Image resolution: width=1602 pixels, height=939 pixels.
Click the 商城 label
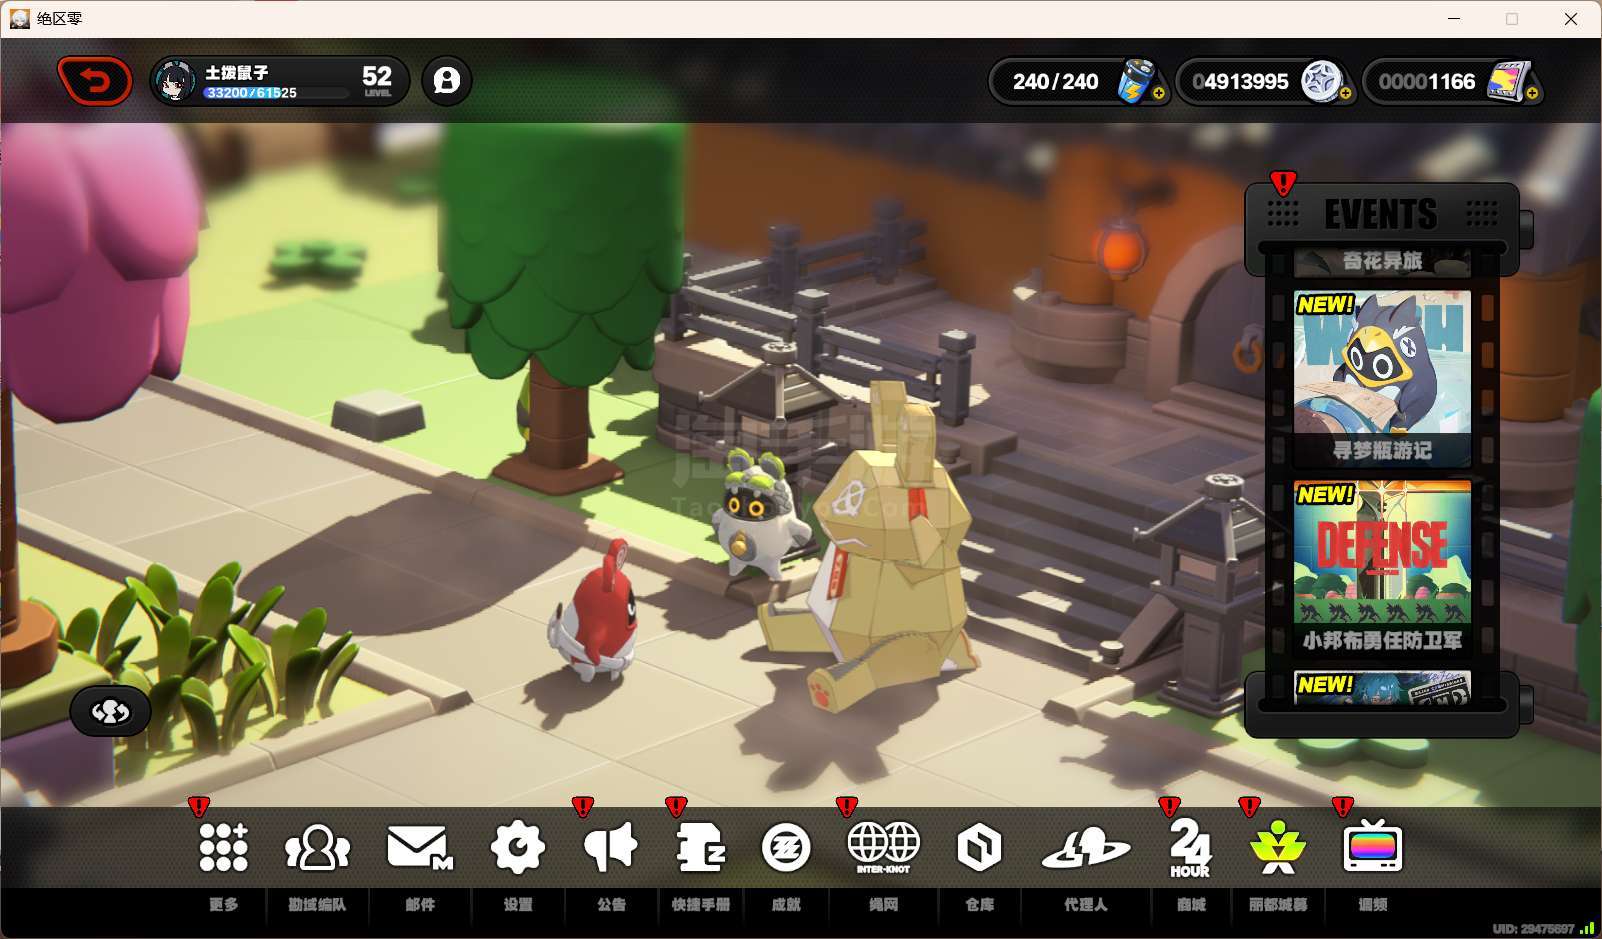click(x=1190, y=904)
